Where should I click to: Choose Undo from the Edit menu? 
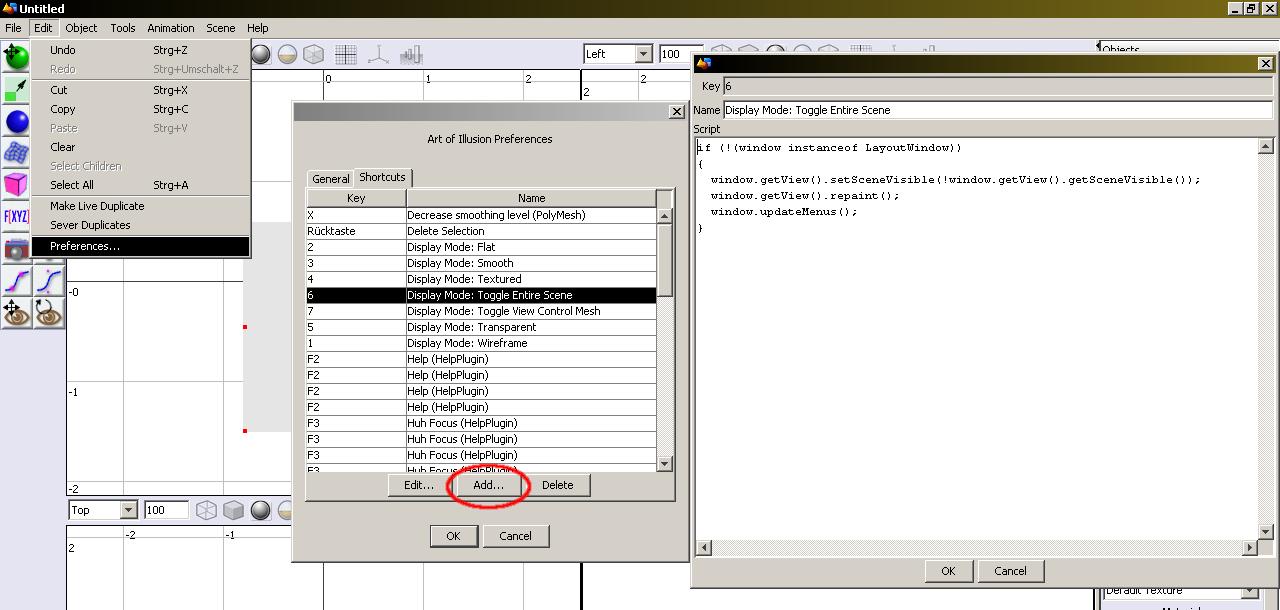point(141,50)
